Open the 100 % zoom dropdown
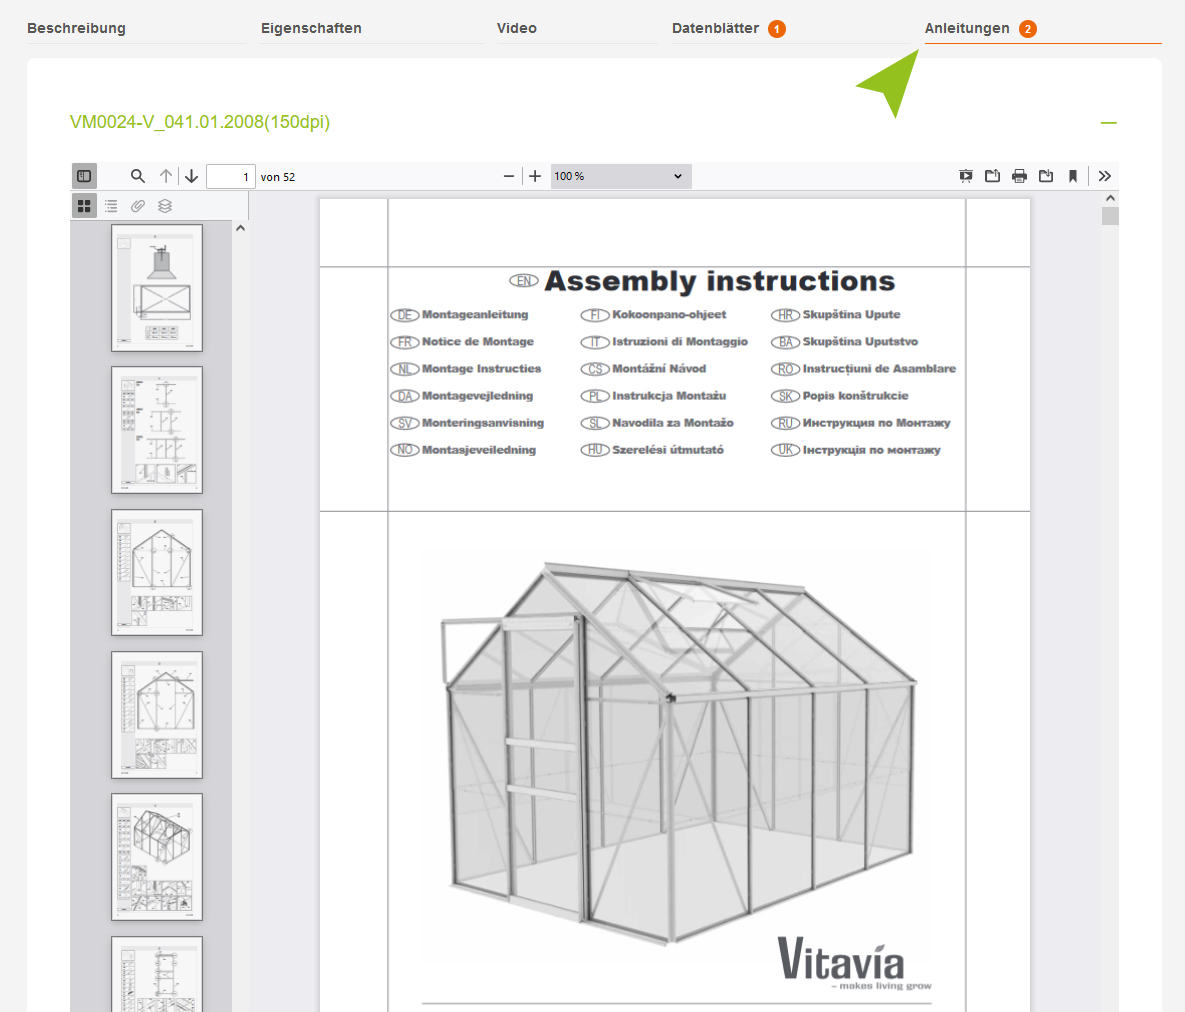Image resolution: width=1185 pixels, height=1012 pixels. [620, 176]
